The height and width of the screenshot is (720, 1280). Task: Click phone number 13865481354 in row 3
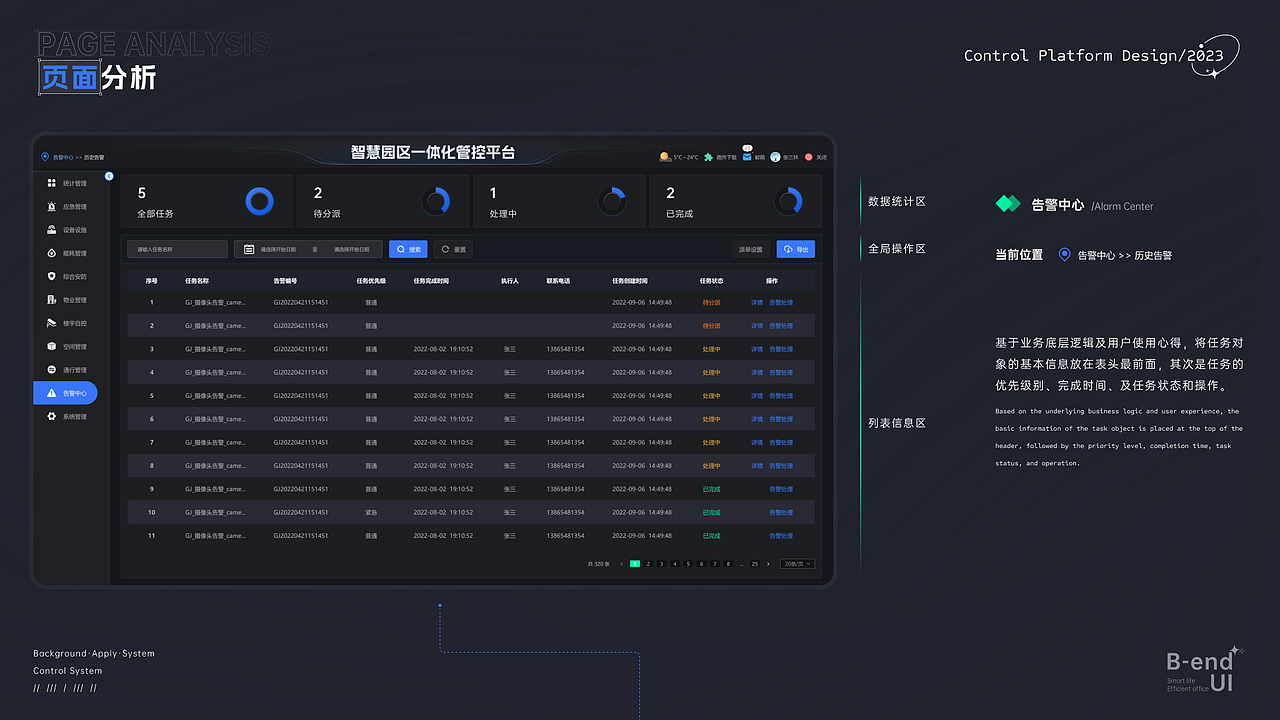[x=565, y=349]
